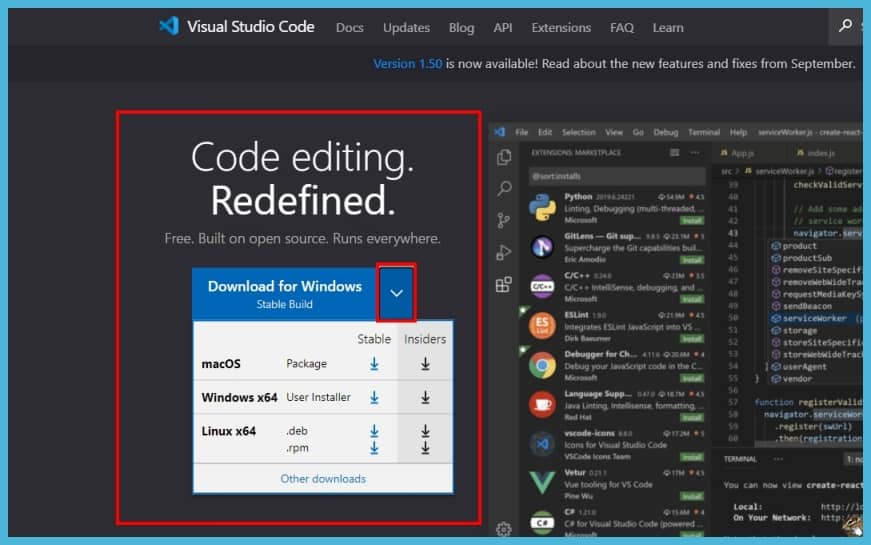
Task: Click the EXTENSIONS: MARKETPLACE panel title
Action: tap(576, 152)
